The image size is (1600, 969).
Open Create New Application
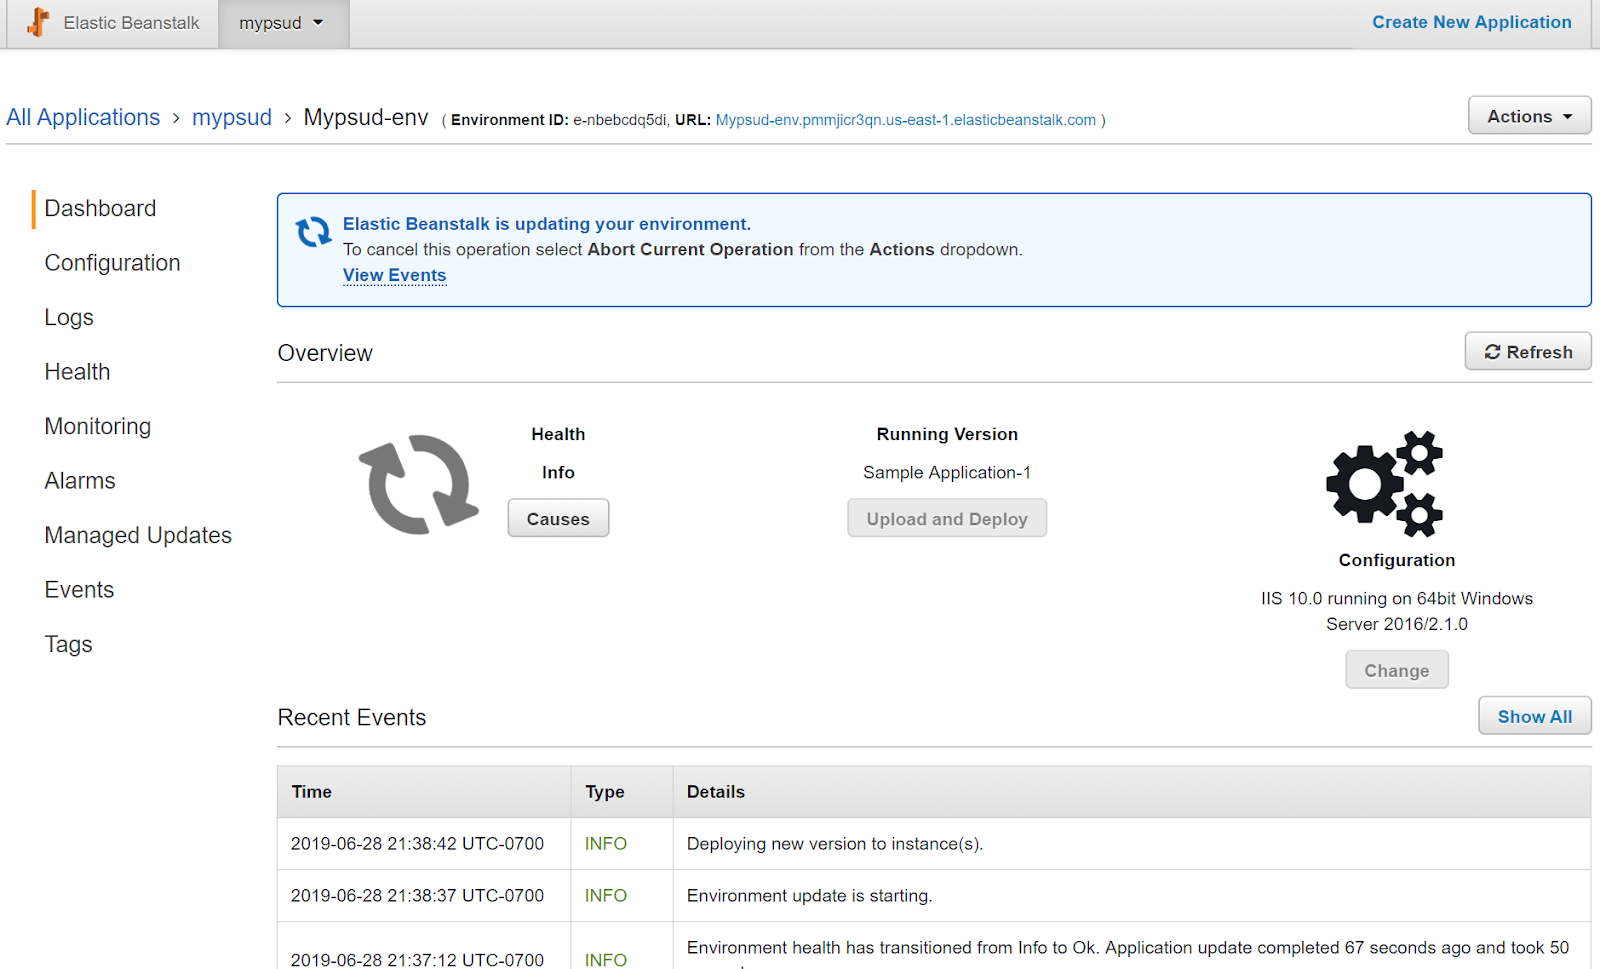[x=1471, y=21]
